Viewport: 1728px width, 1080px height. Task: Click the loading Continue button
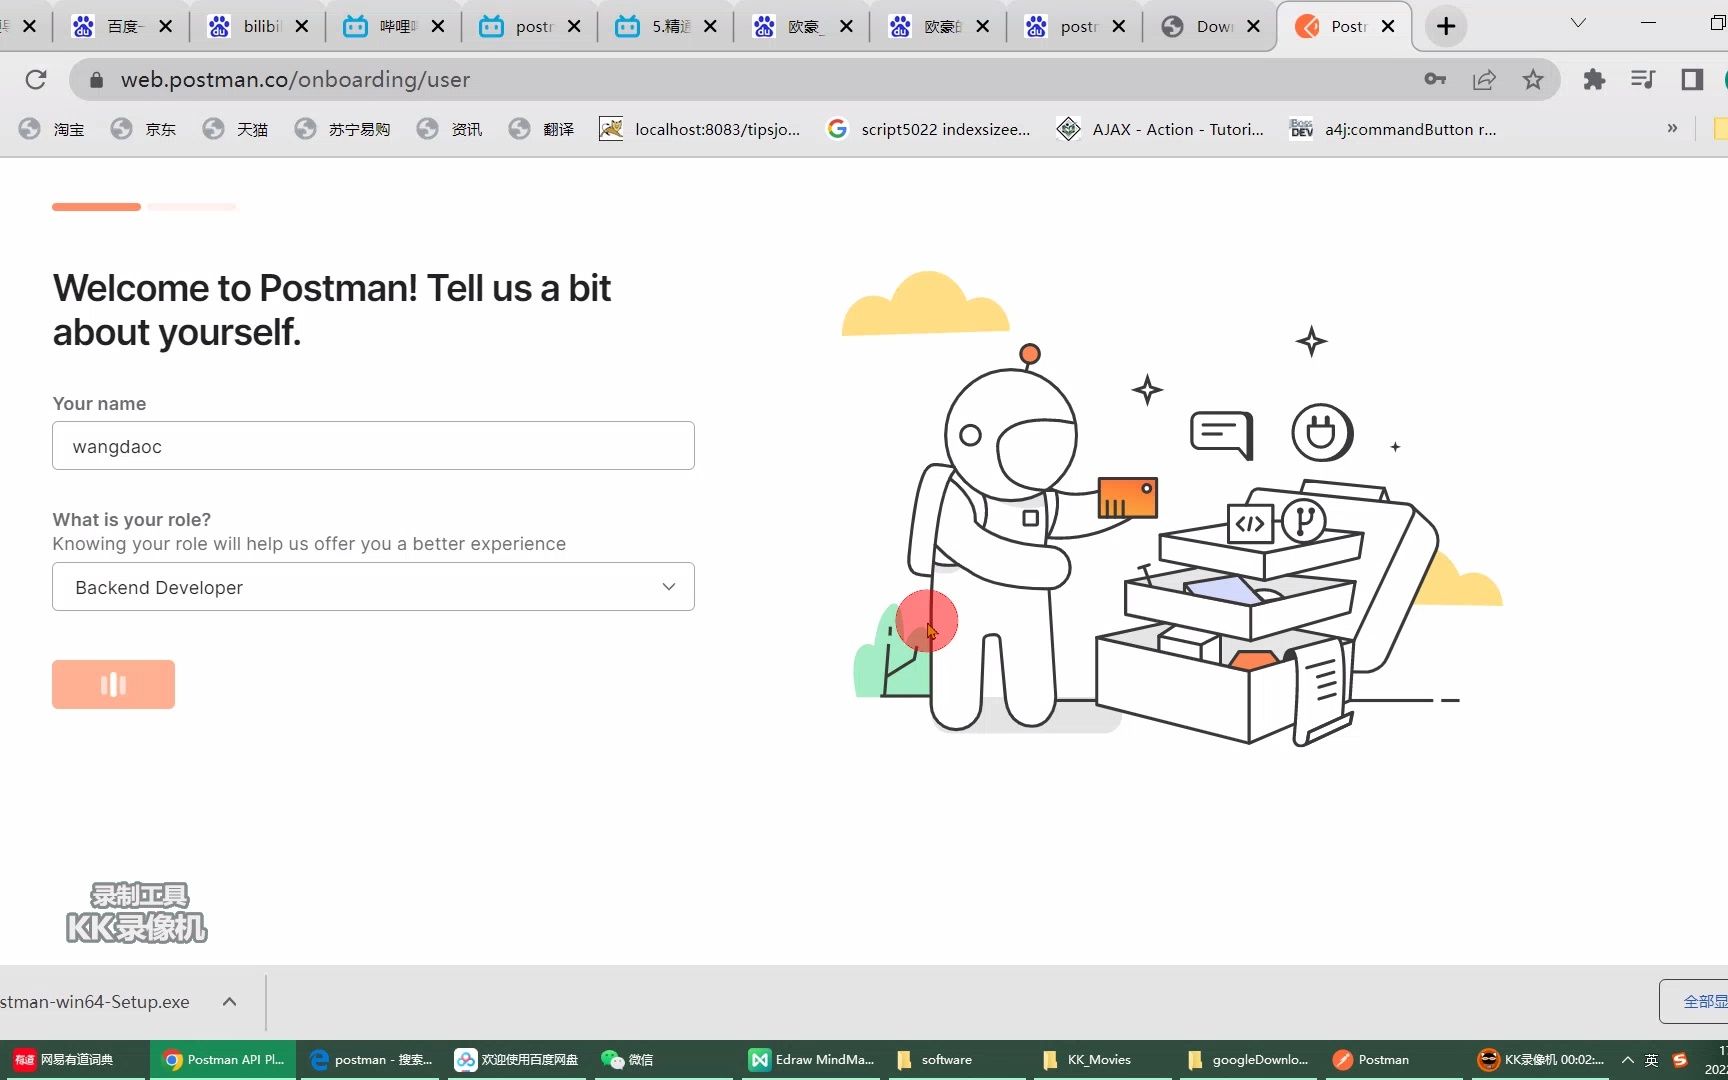[x=113, y=684]
